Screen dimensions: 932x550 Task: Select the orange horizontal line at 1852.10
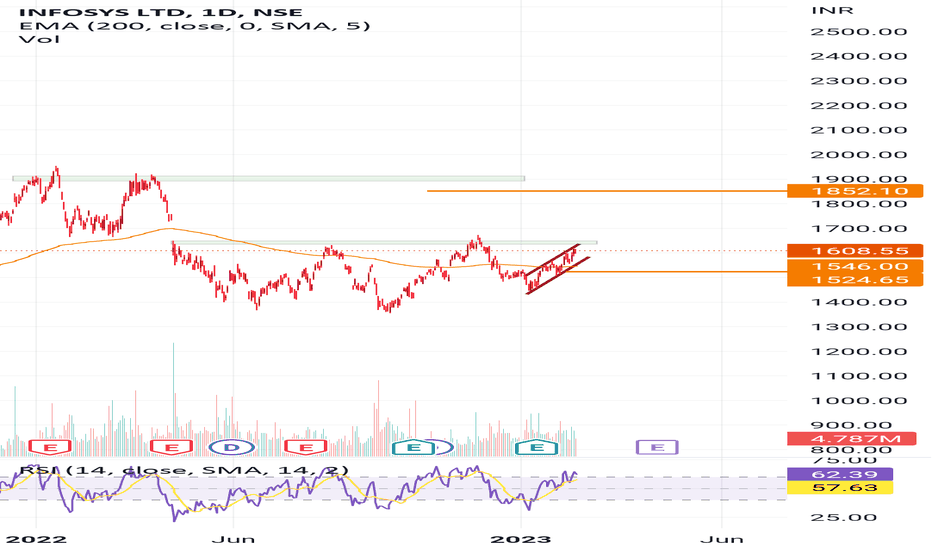606,191
